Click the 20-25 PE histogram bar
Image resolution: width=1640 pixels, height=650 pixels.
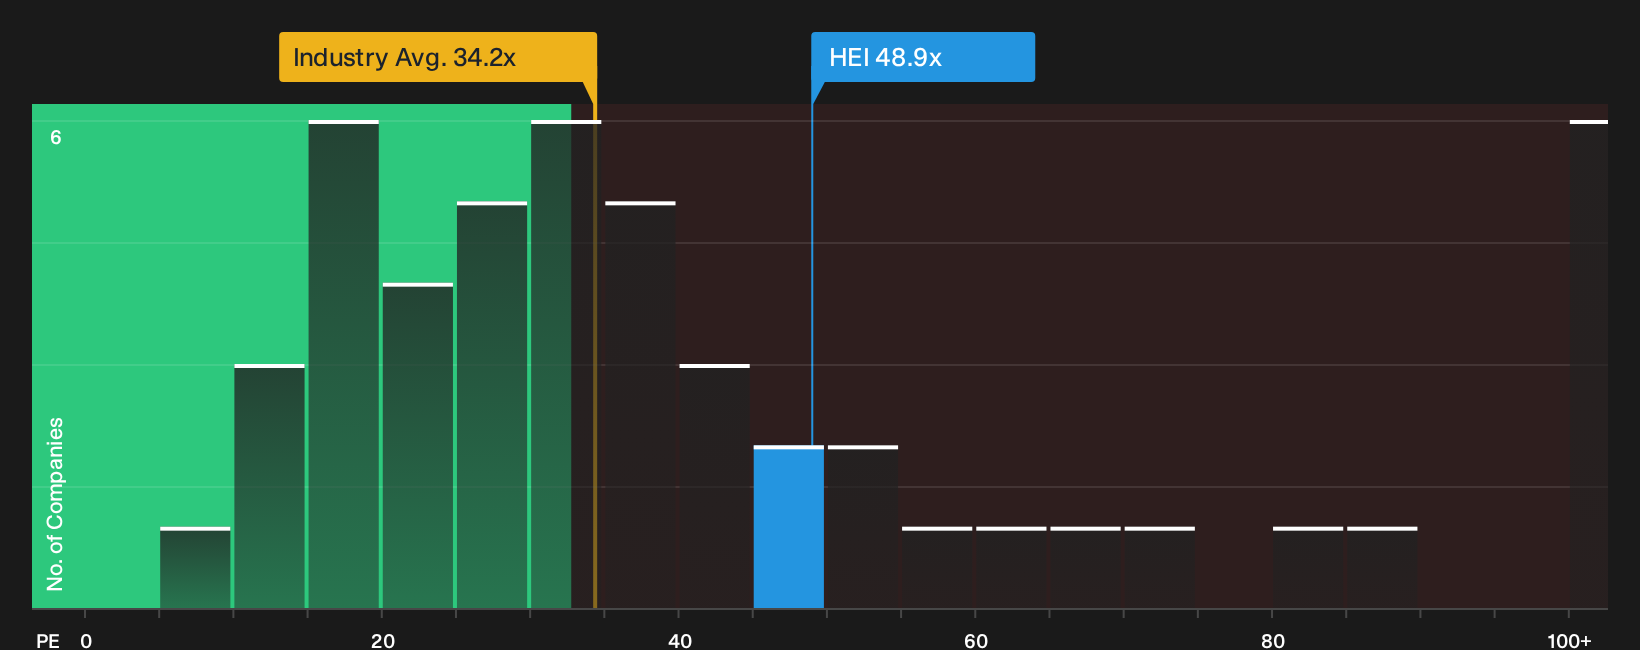click(418, 446)
